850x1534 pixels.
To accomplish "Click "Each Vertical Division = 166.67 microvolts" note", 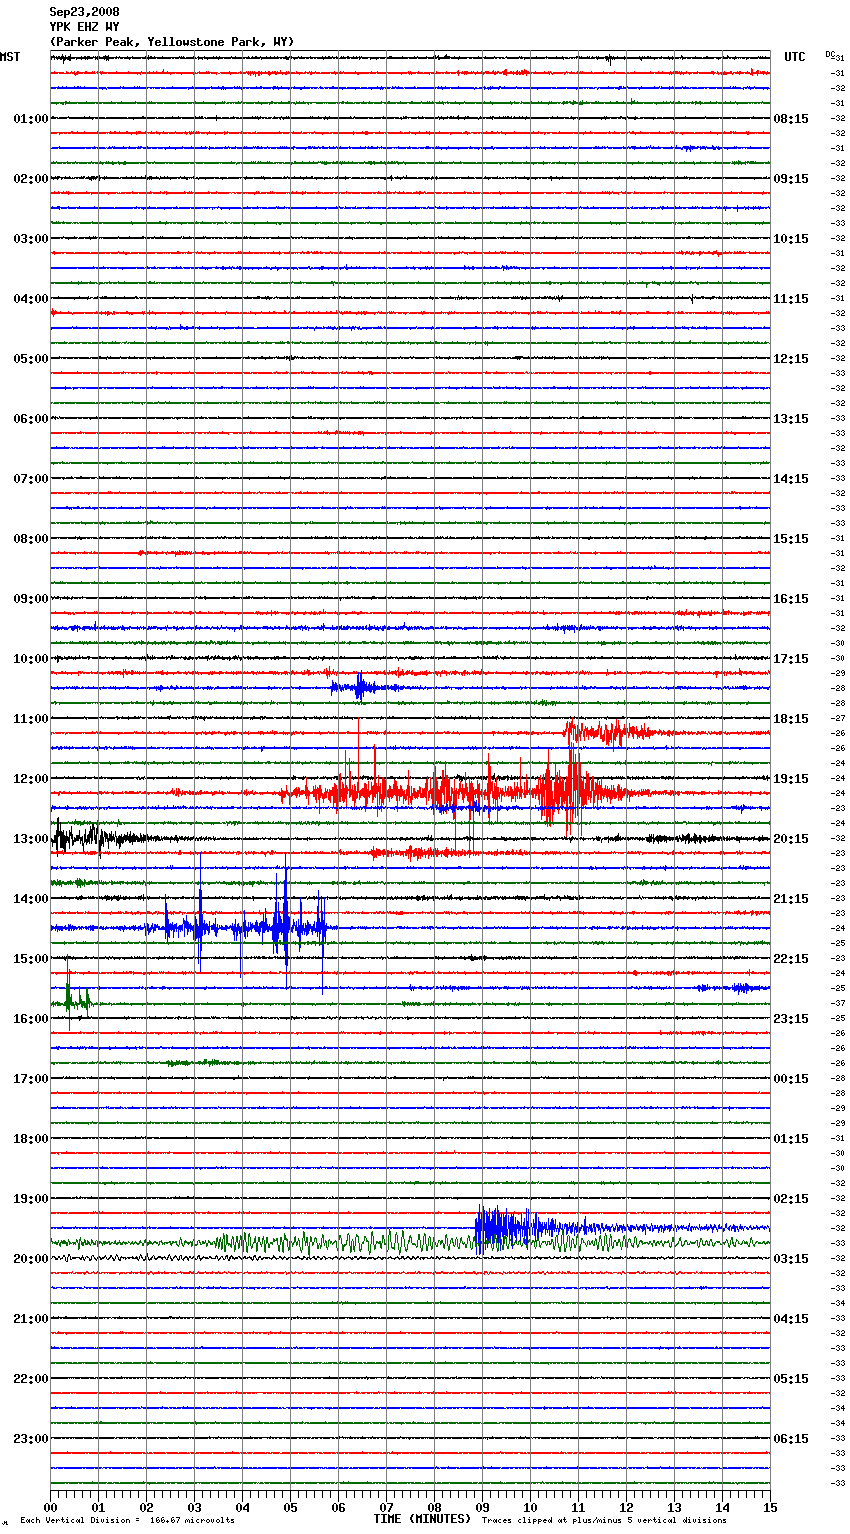I will [127, 1521].
